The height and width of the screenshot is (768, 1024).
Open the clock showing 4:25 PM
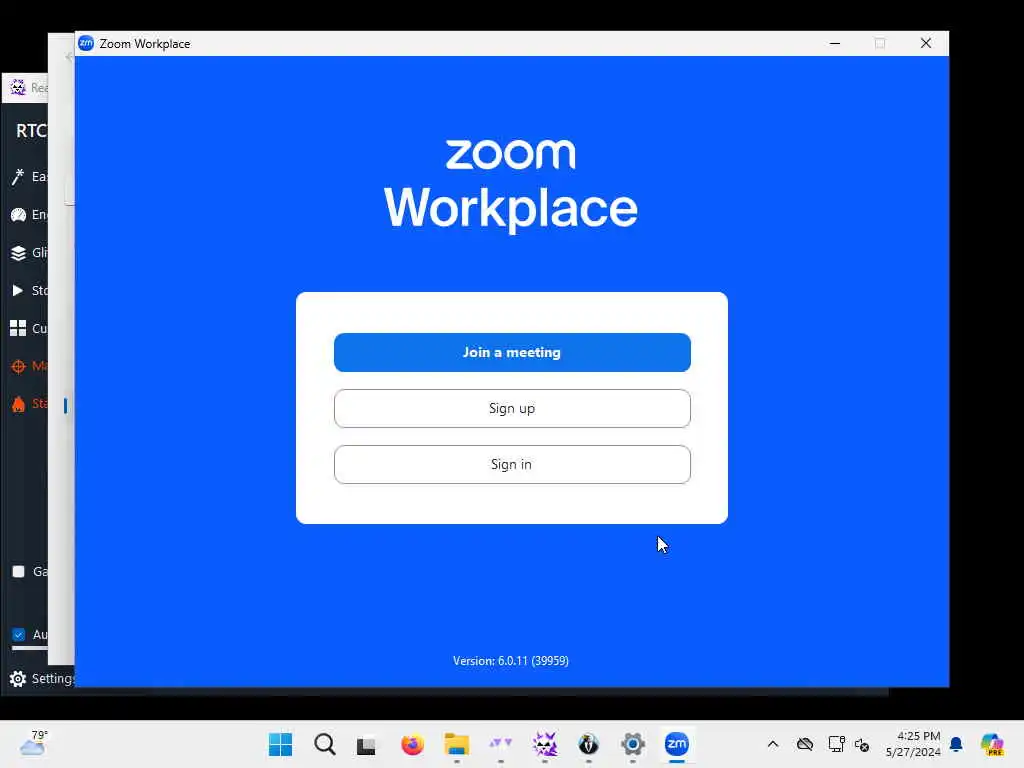(x=913, y=744)
